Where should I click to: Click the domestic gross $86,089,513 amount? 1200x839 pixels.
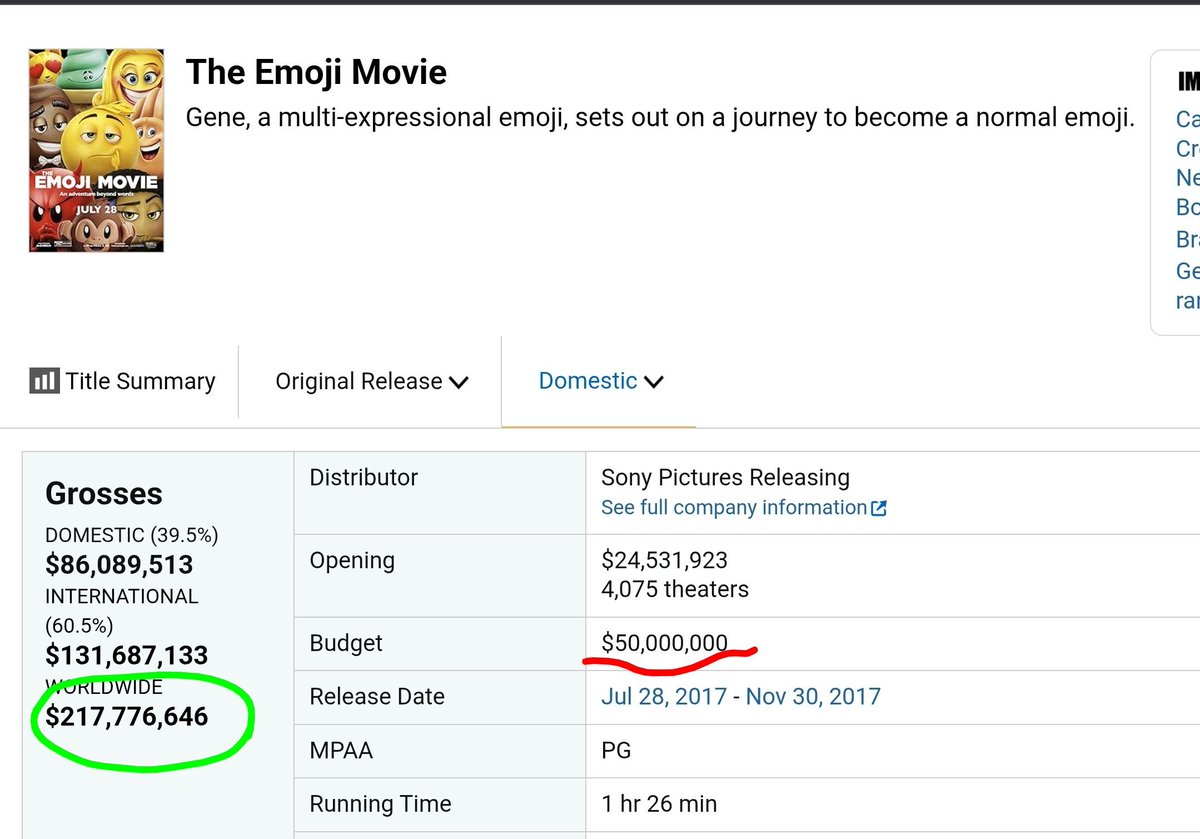pos(119,565)
